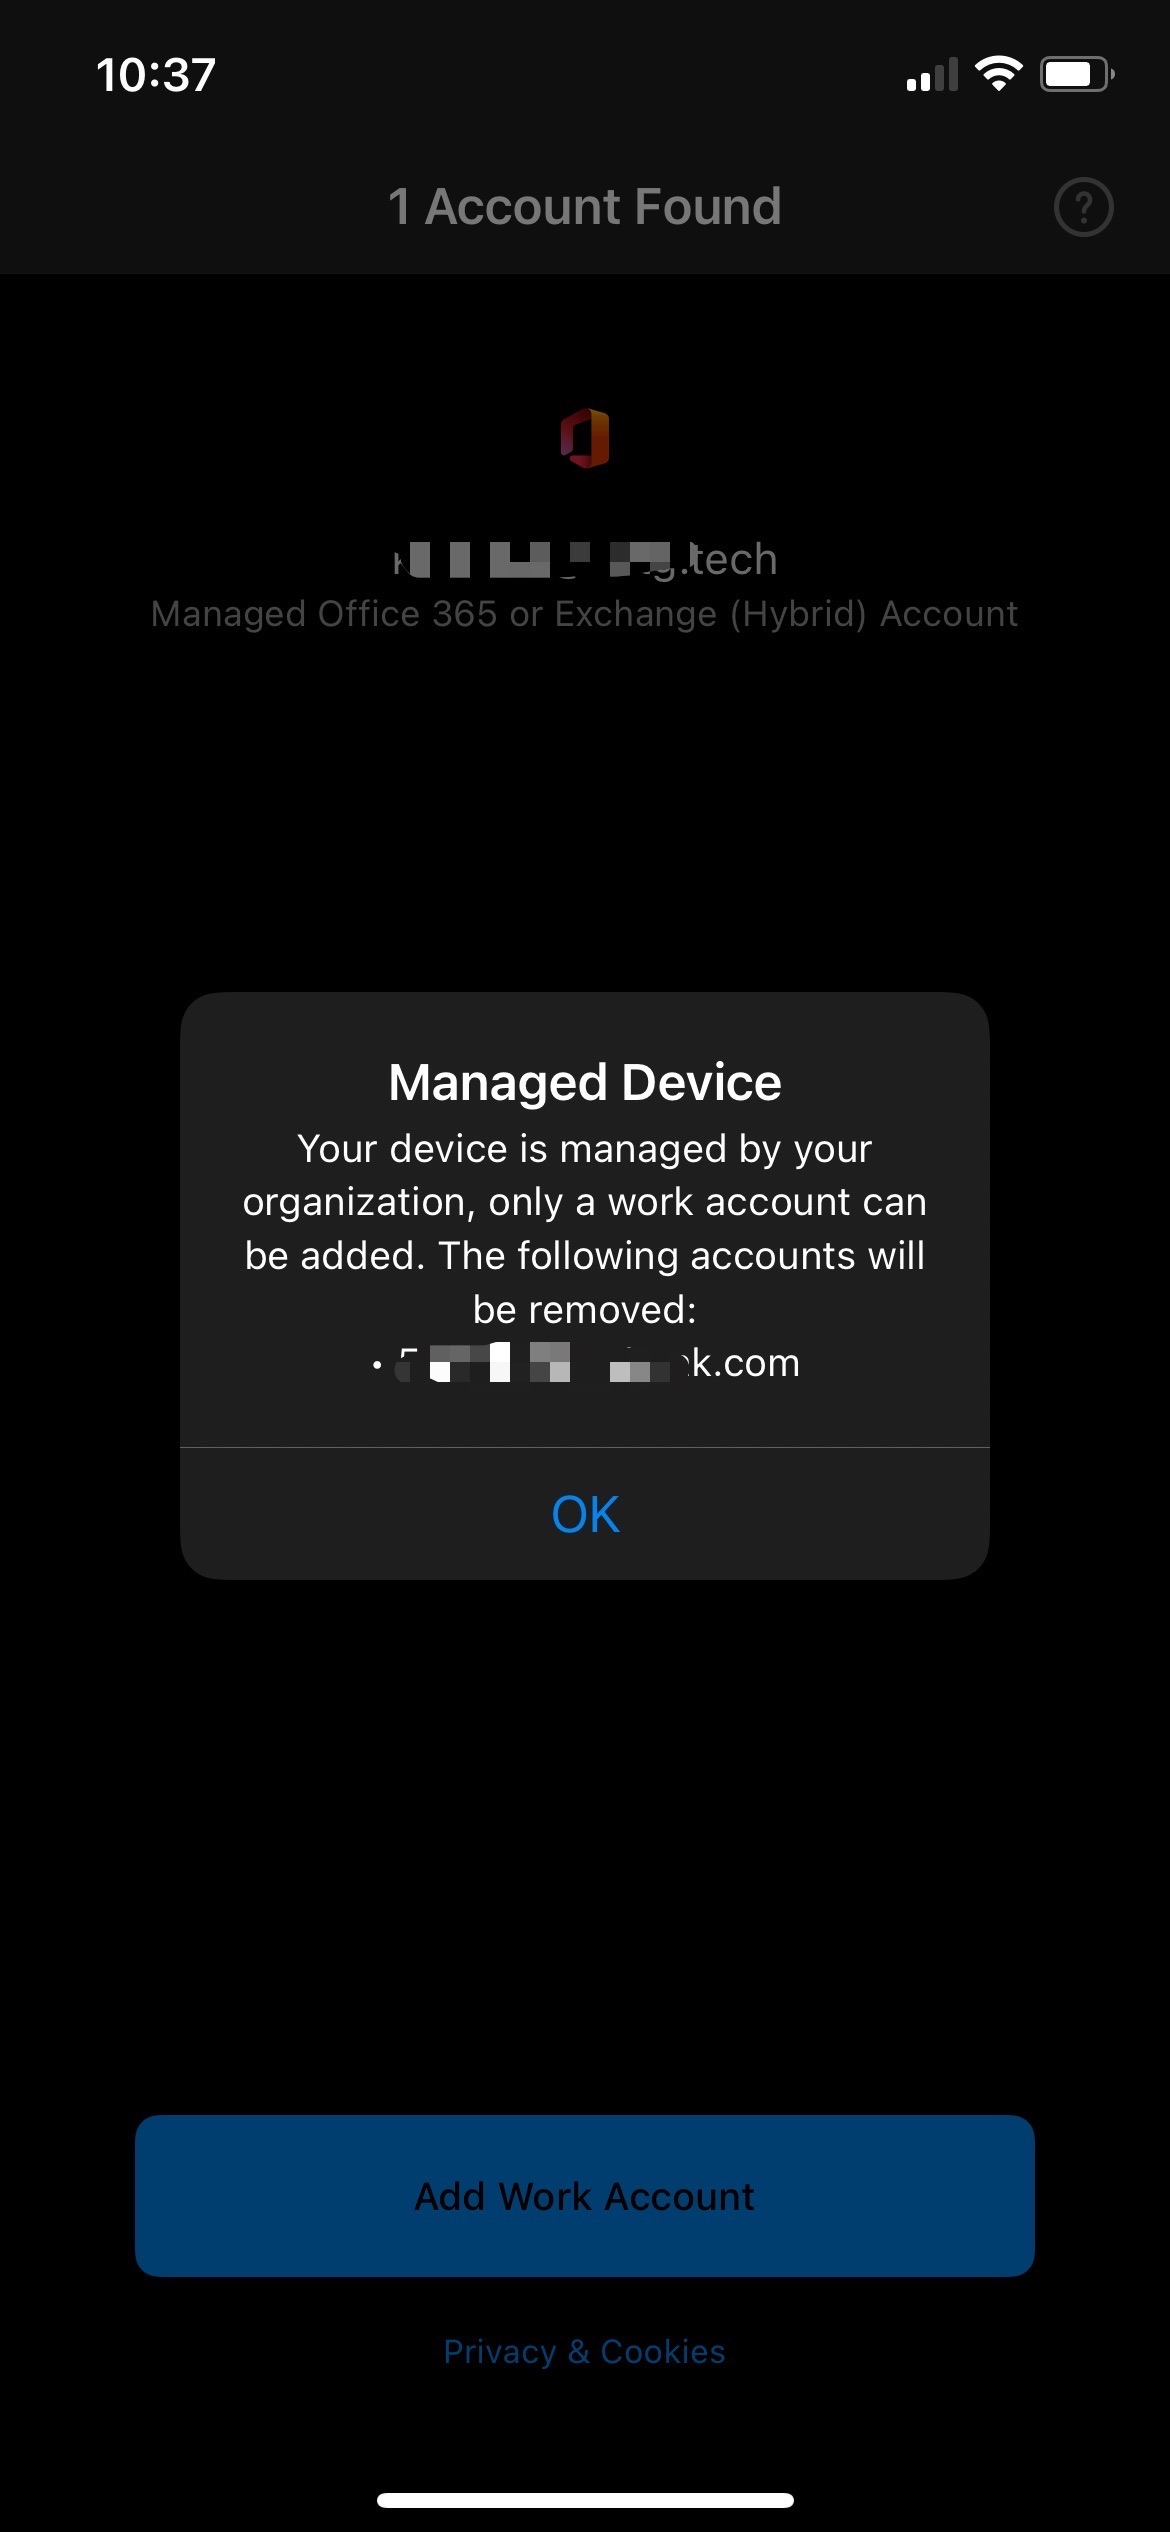Tap the 1 Account Found title
The height and width of the screenshot is (2532, 1170).
(x=585, y=207)
